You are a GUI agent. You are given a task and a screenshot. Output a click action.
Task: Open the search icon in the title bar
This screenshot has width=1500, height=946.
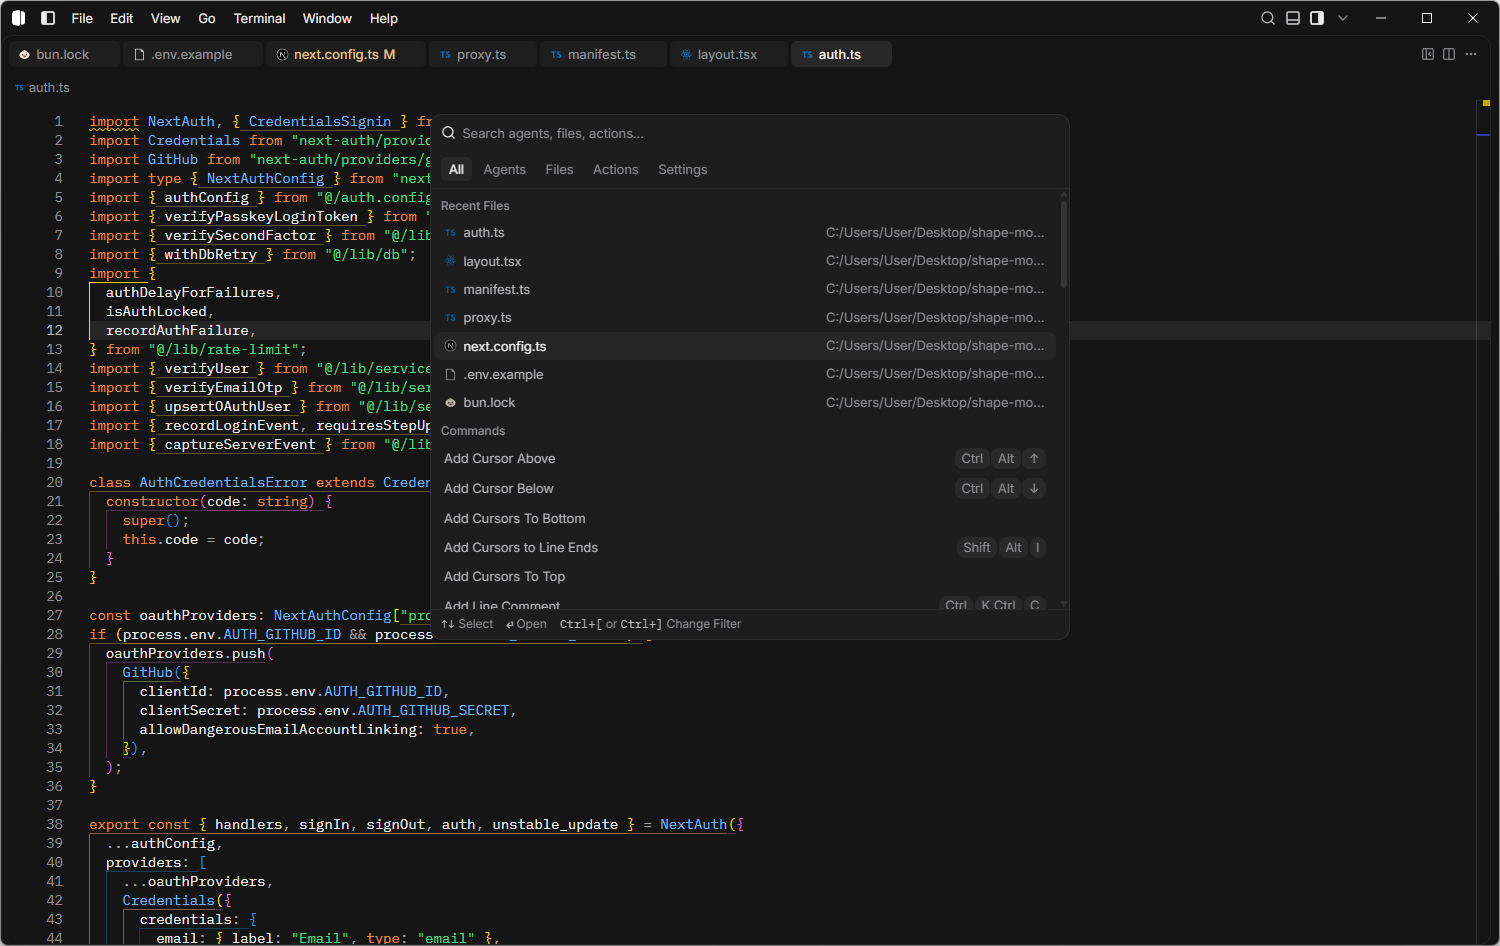[1268, 18]
